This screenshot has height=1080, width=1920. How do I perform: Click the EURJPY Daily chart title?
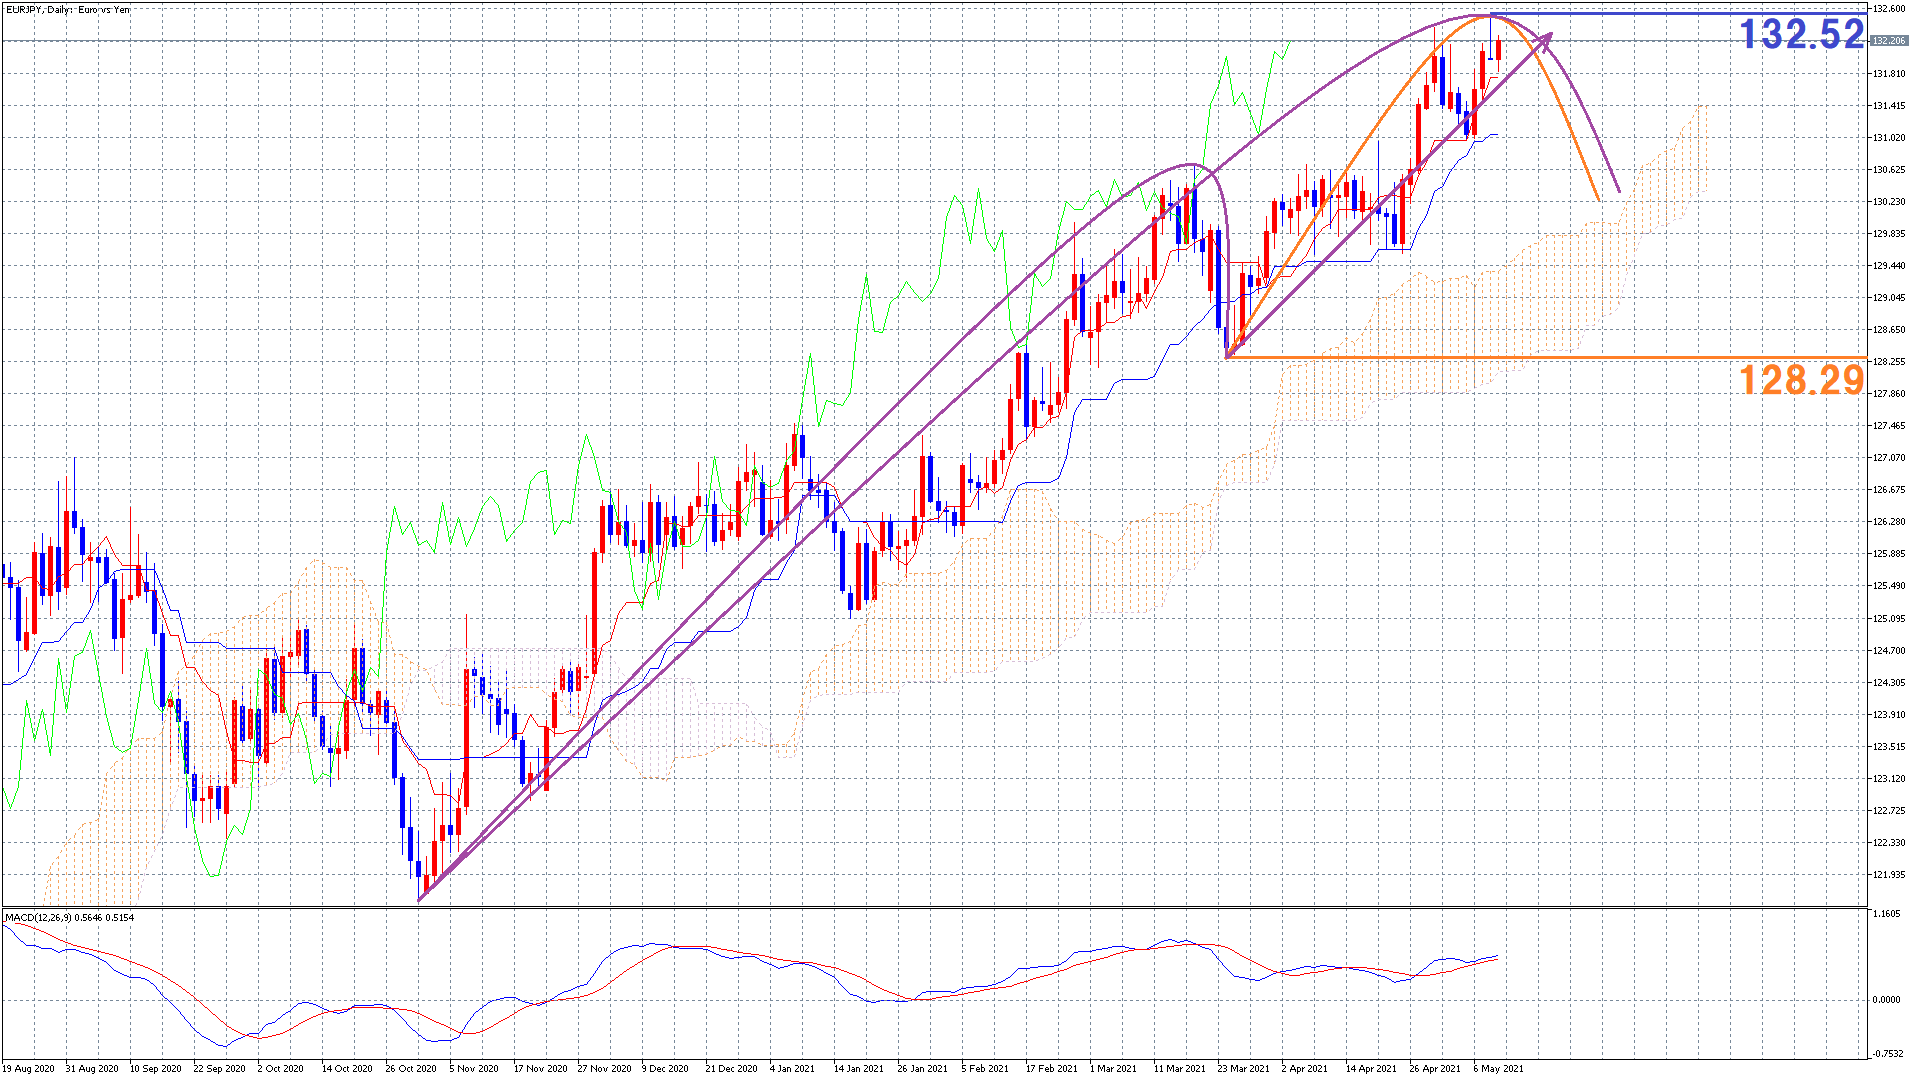point(68,10)
